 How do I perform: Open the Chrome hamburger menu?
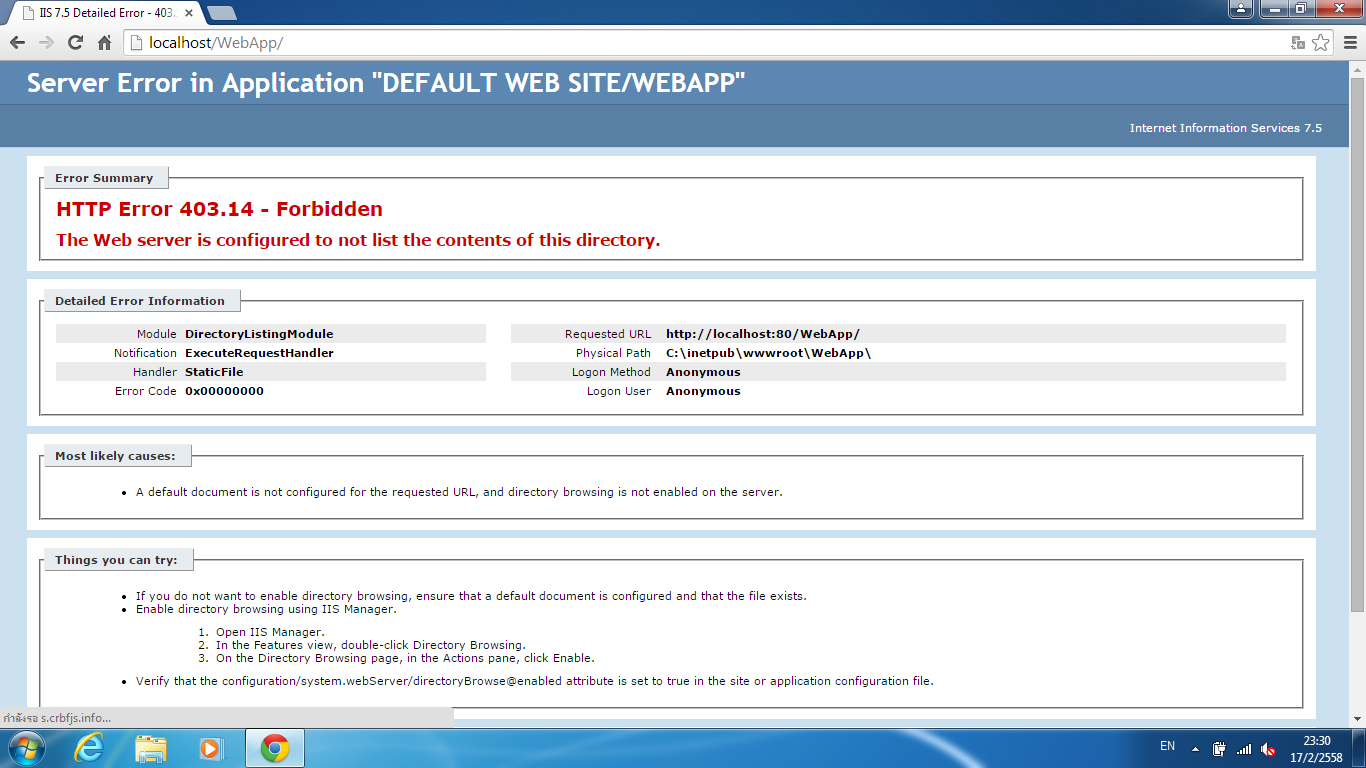(x=1349, y=43)
